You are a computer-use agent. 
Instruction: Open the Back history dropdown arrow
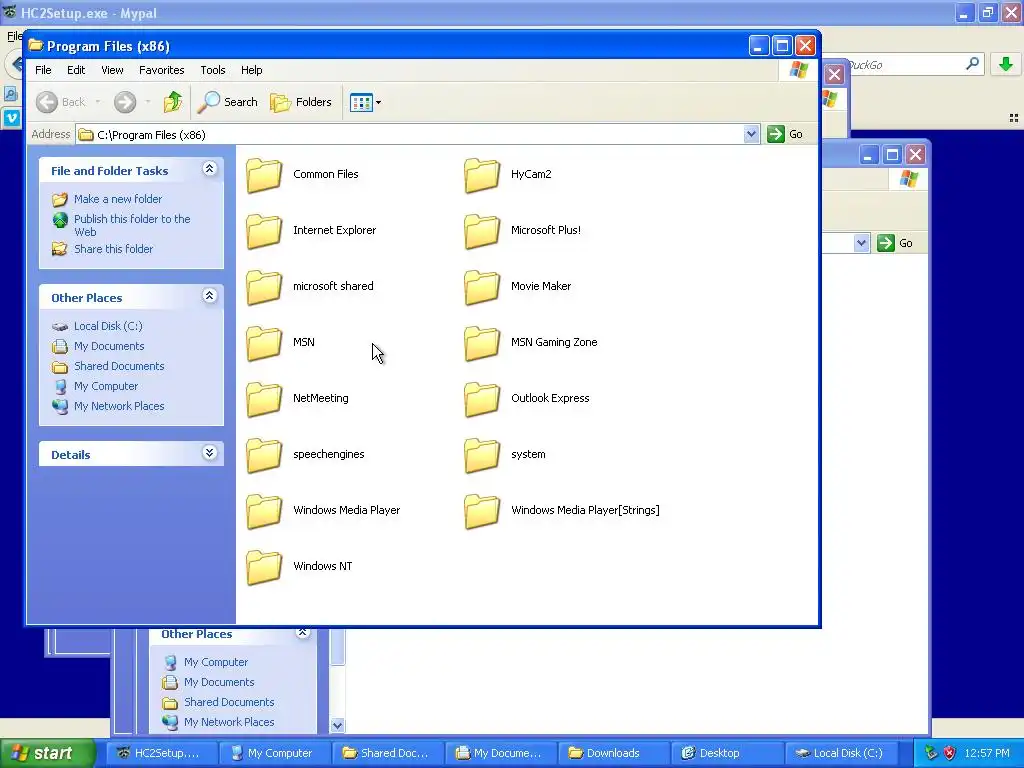click(98, 102)
